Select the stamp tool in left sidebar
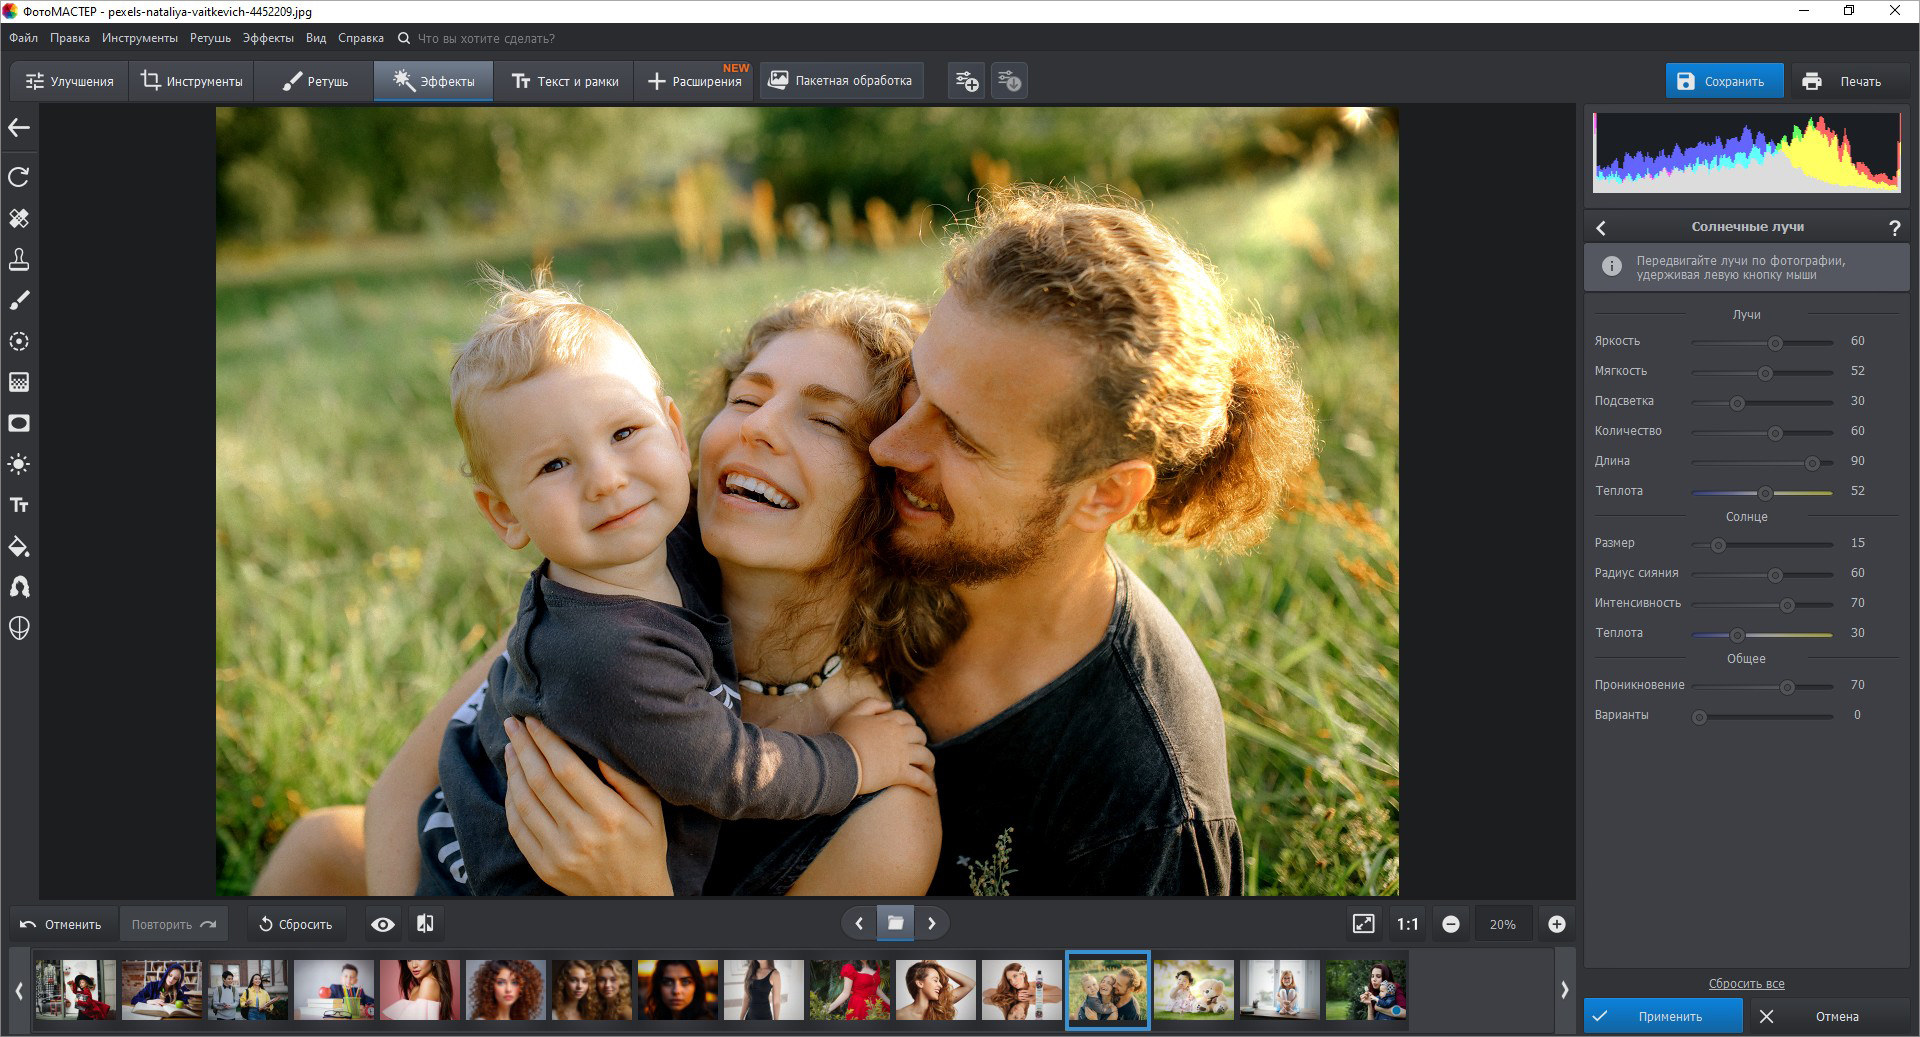The height and width of the screenshot is (1037, 1920). coord(19,259)
